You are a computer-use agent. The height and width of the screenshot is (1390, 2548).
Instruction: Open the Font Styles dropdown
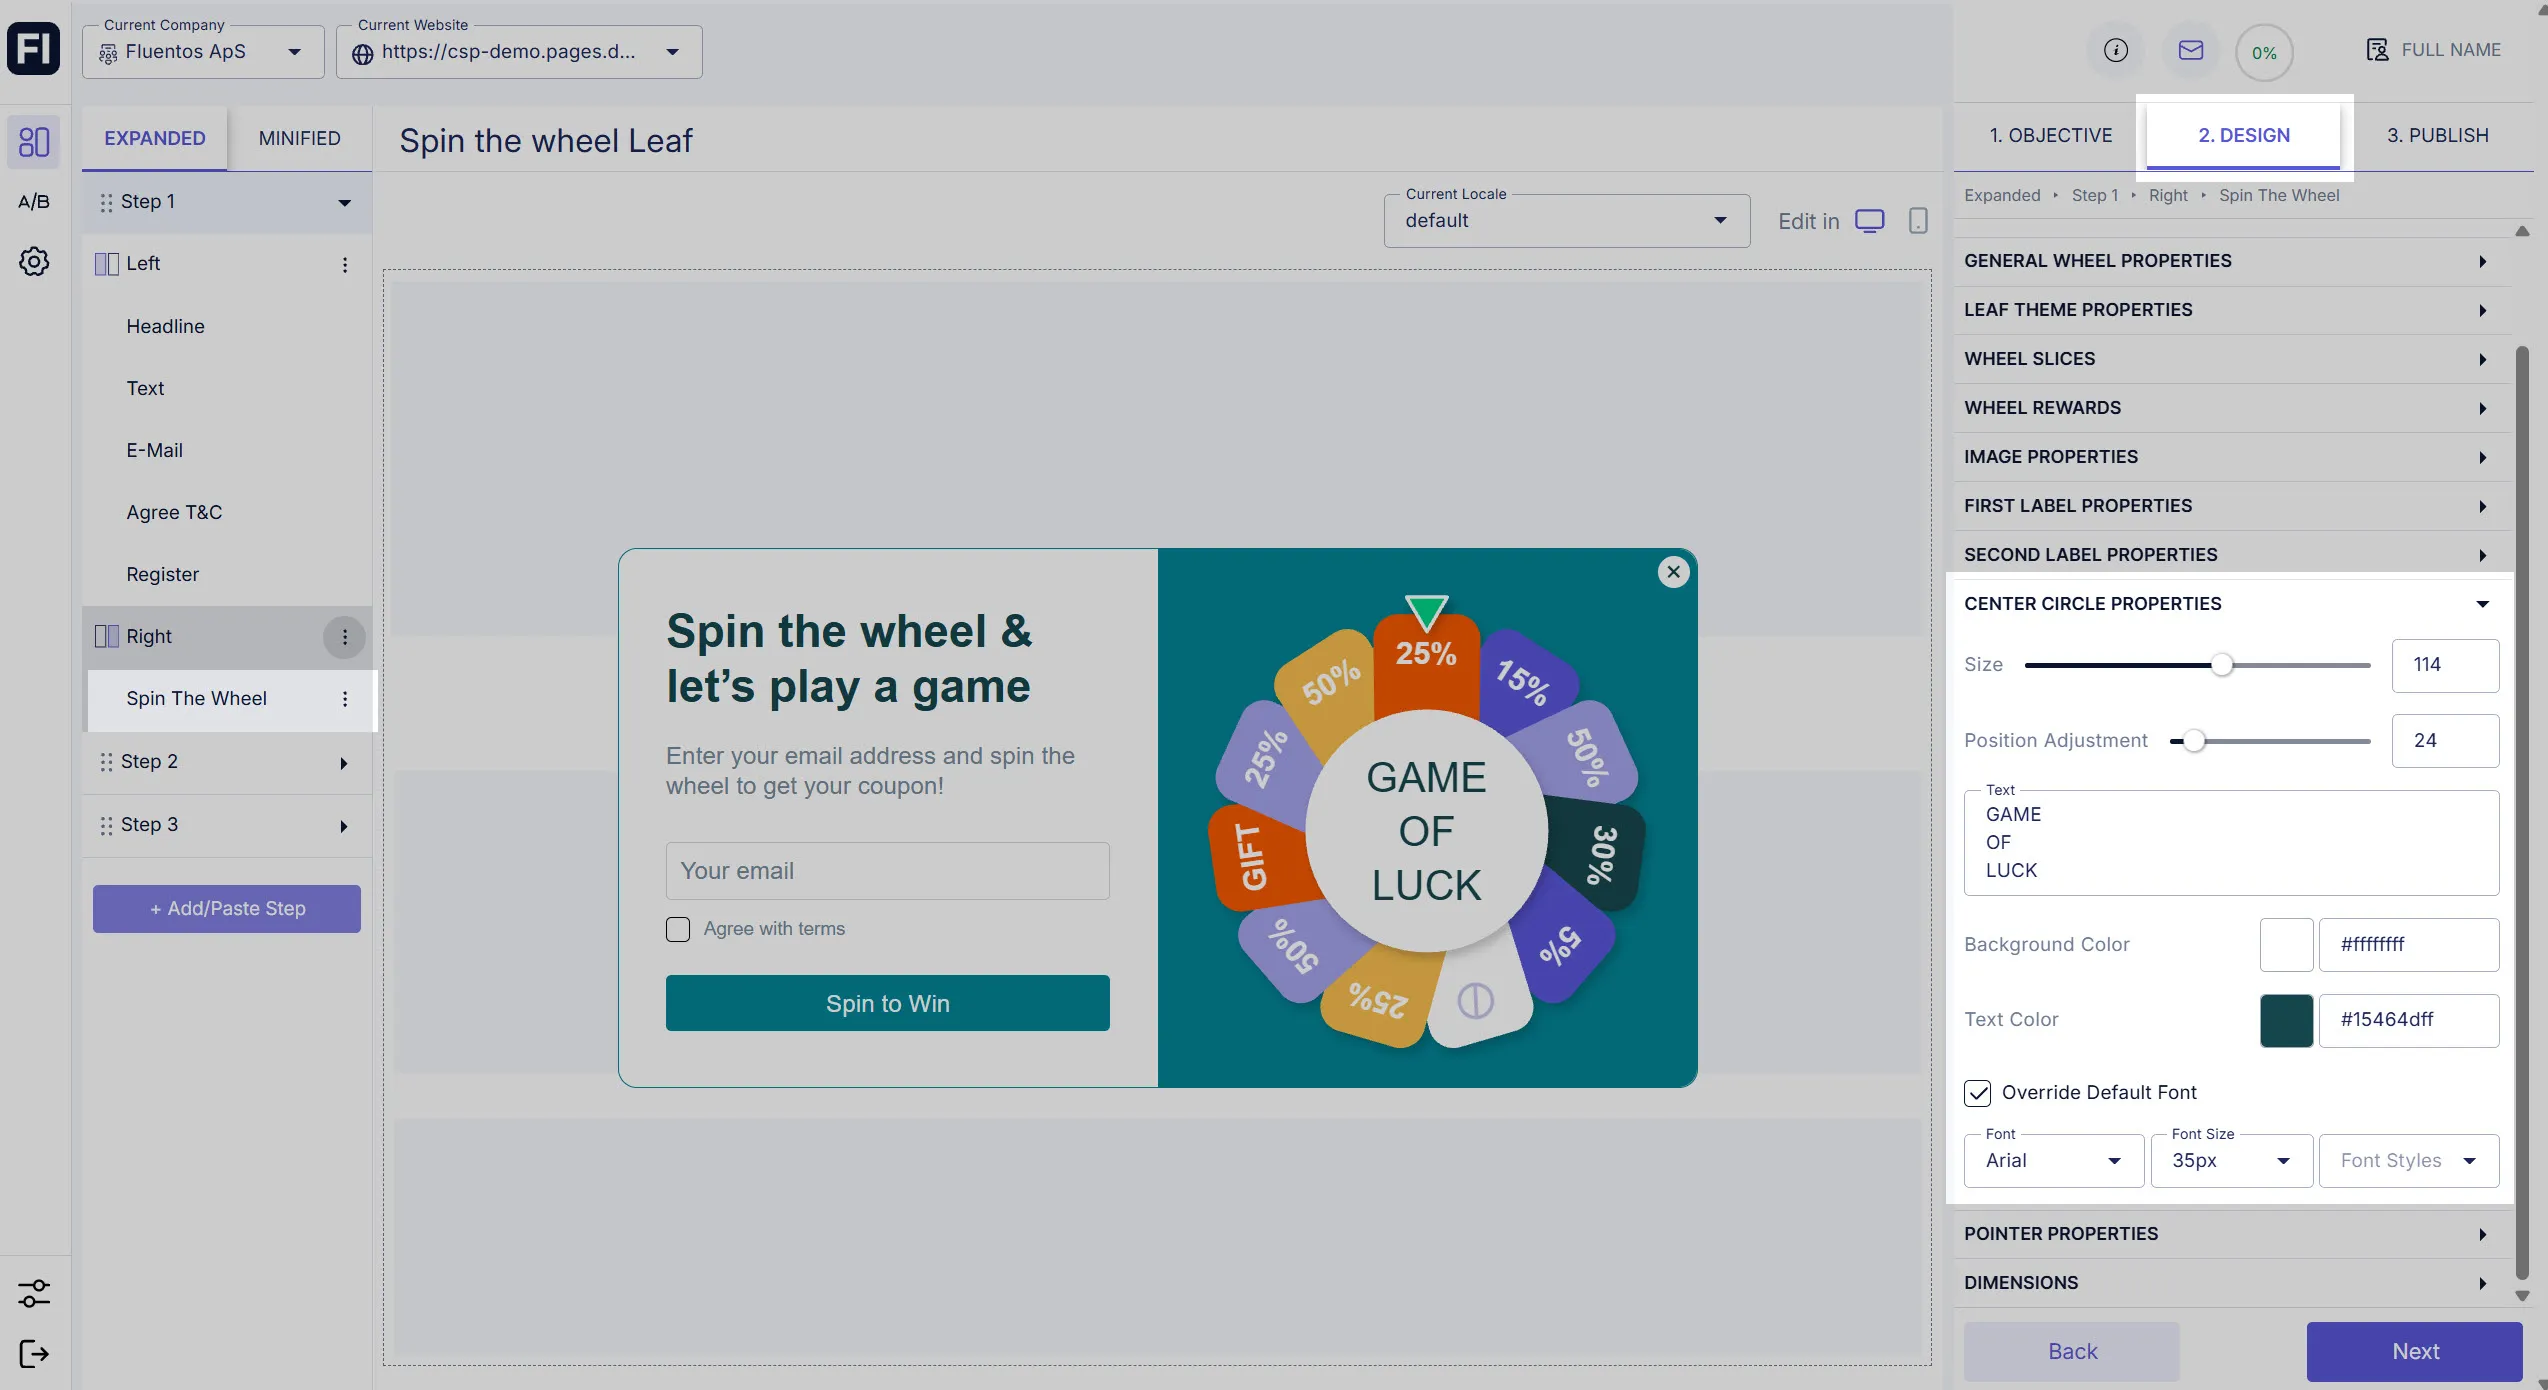click(x=2408, y=1161)
